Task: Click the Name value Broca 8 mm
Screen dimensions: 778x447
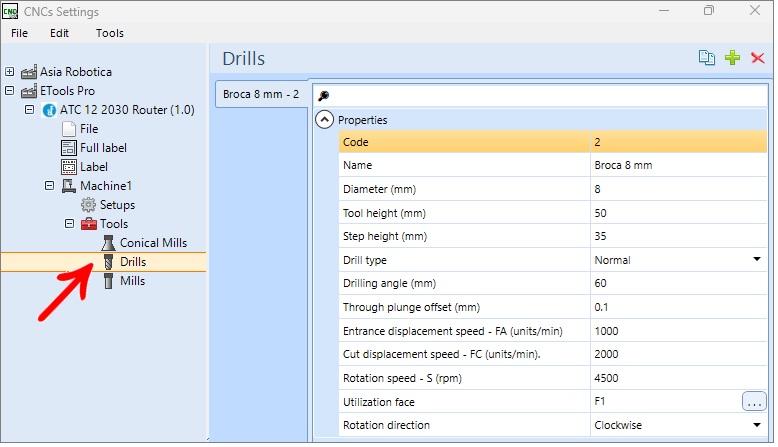Action: 678,165
